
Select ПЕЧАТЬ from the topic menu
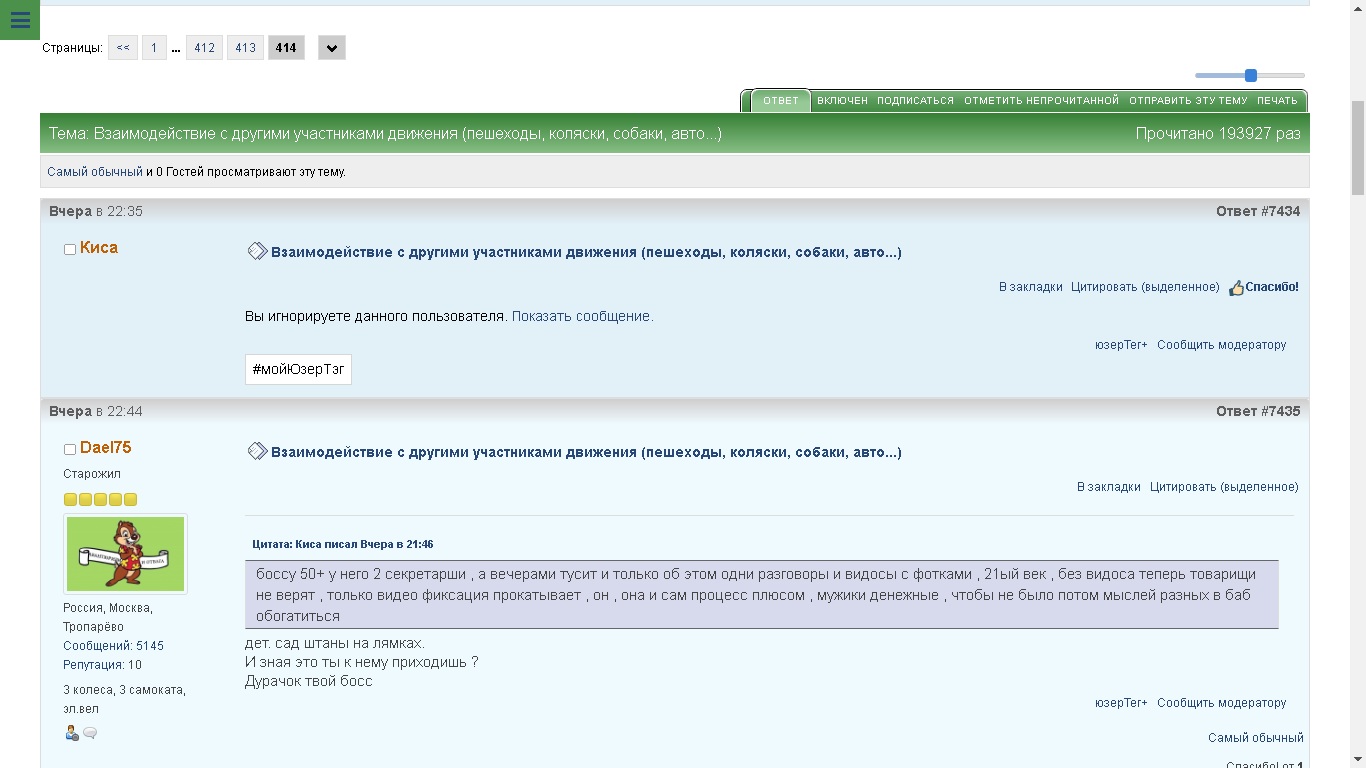pos(1277,101)
